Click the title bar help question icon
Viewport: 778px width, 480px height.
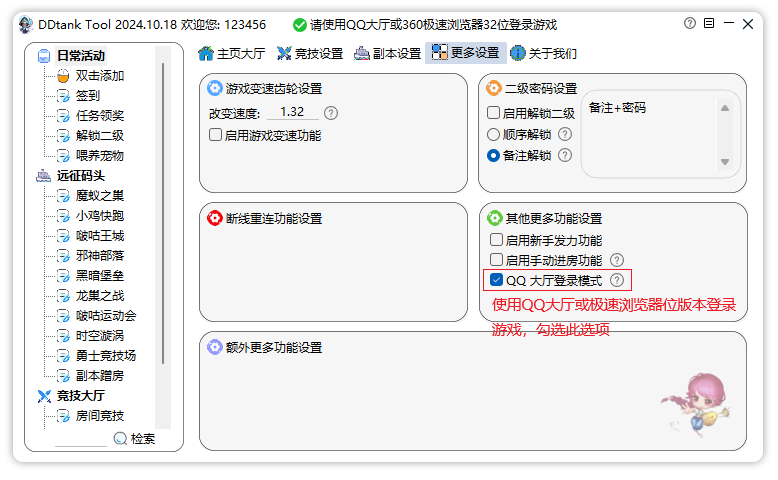[690, 23]
